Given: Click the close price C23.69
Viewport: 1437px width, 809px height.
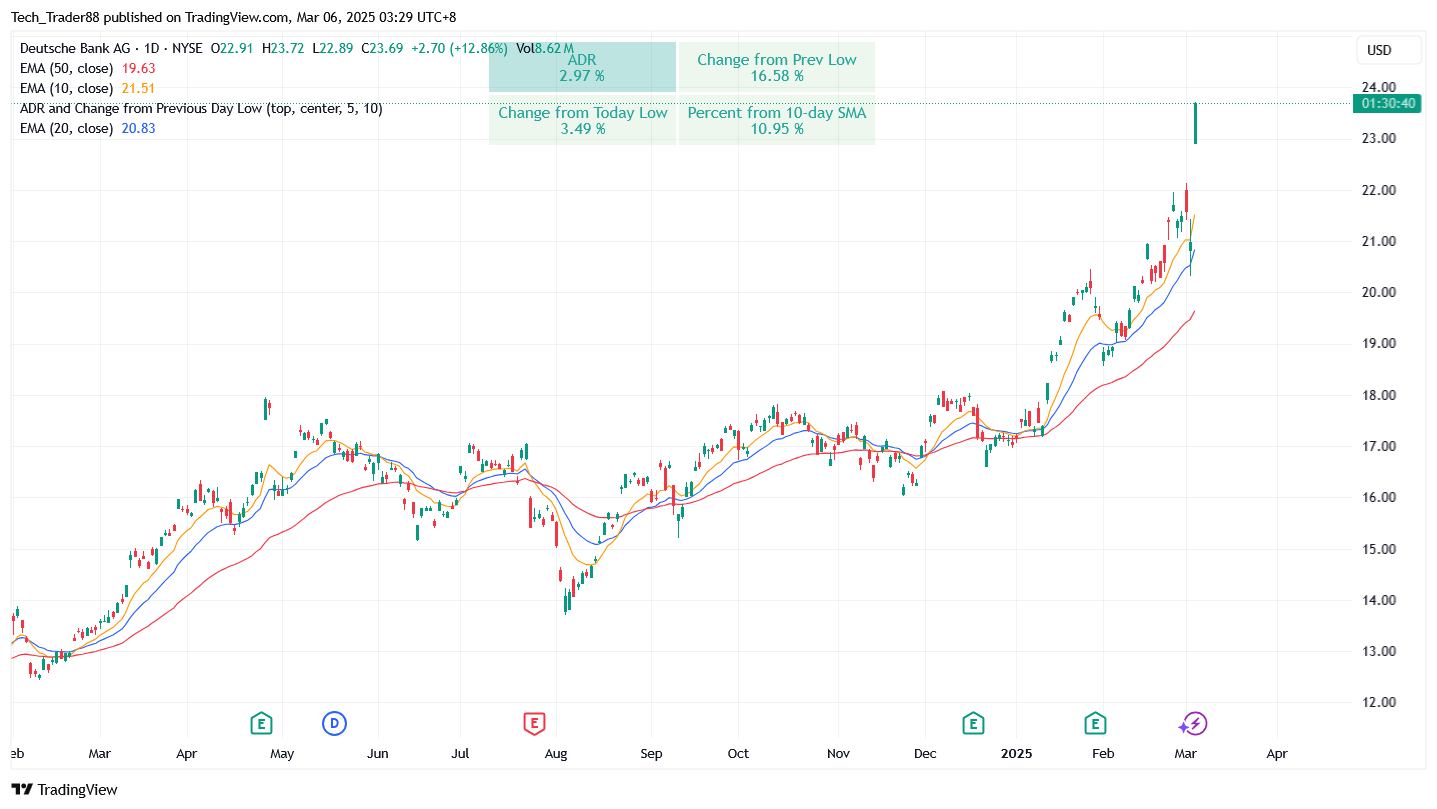Looking at the screenshot, I should point(383,48).
